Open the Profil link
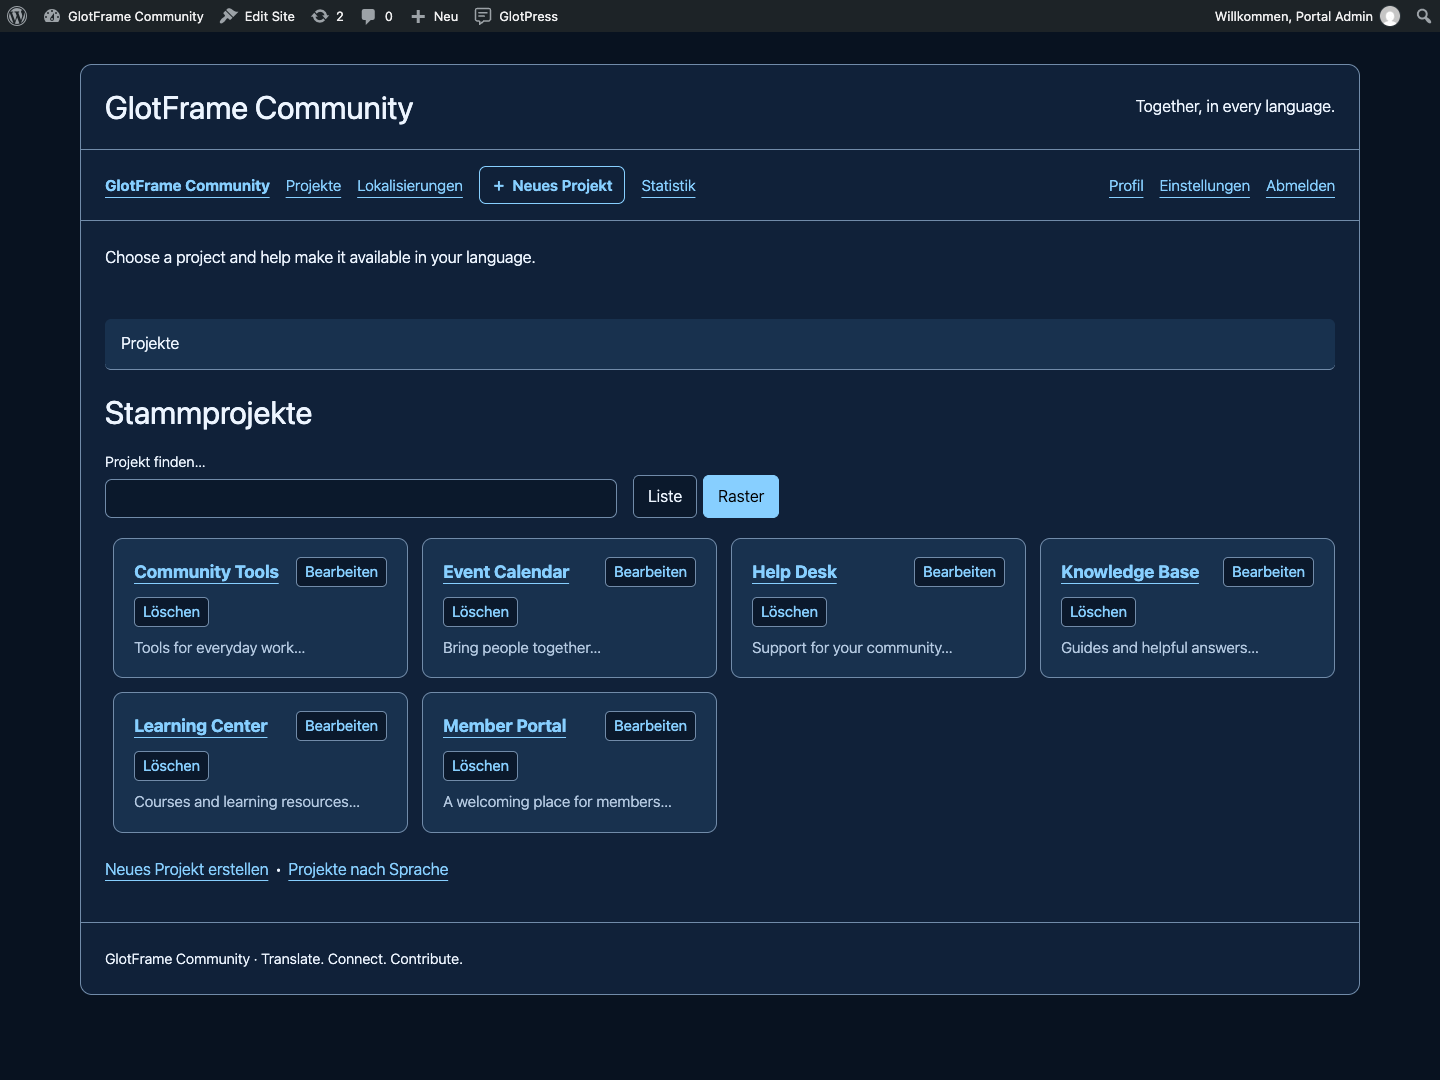Screen dimensions: 1440x1080 1126,186
